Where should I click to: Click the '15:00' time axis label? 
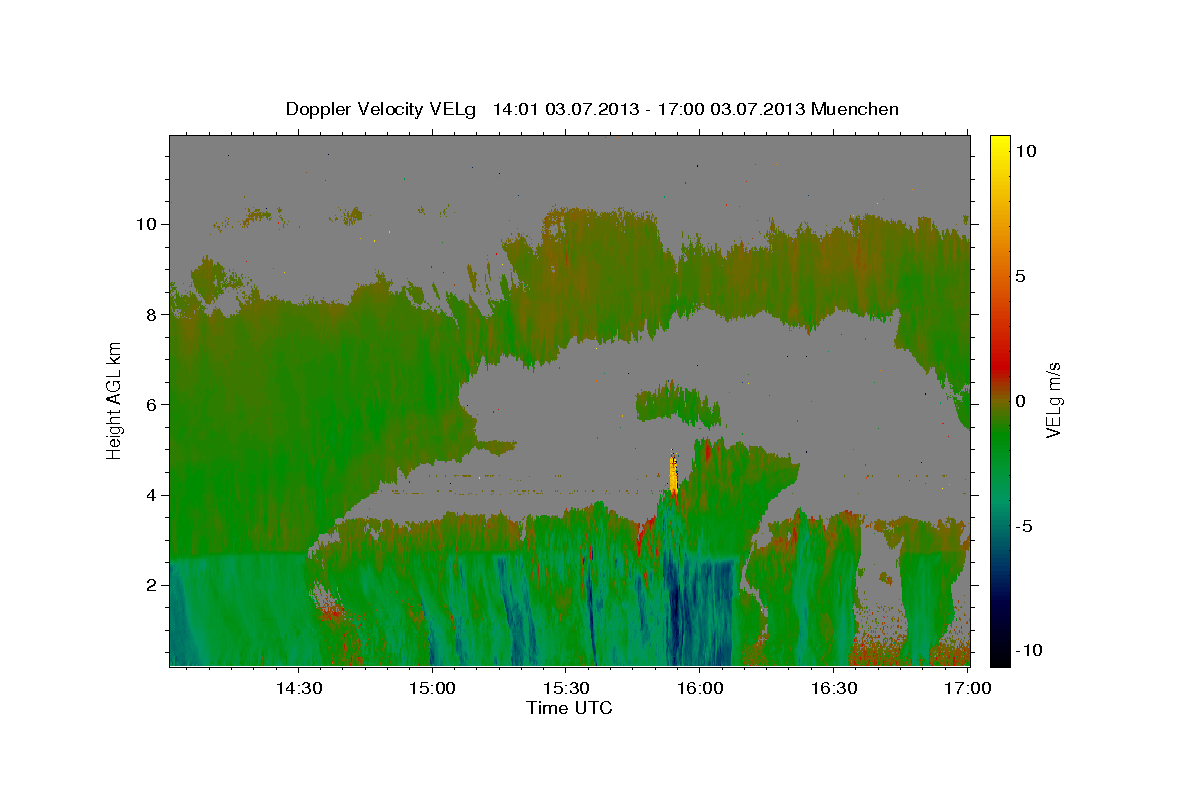click(432, 689)
